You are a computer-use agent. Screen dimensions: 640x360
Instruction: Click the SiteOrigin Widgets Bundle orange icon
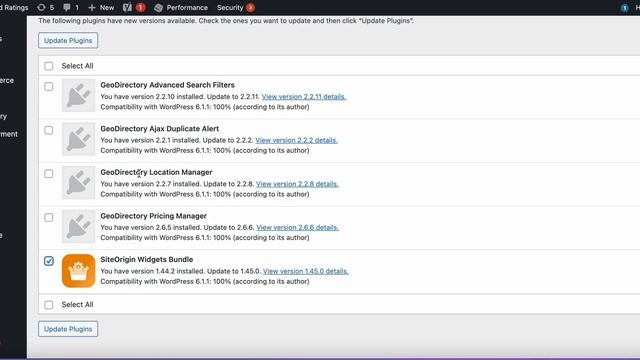pos(78,271)
